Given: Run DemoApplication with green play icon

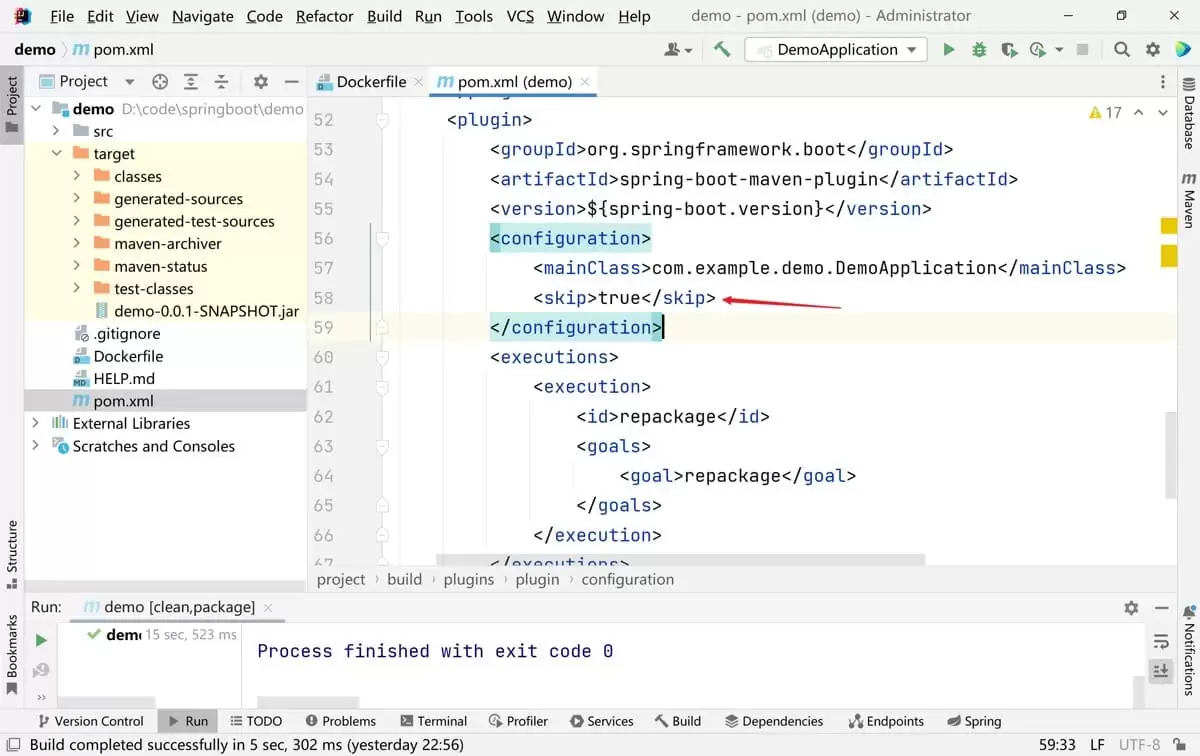Looking at the screenshot, I should point(949,49).
